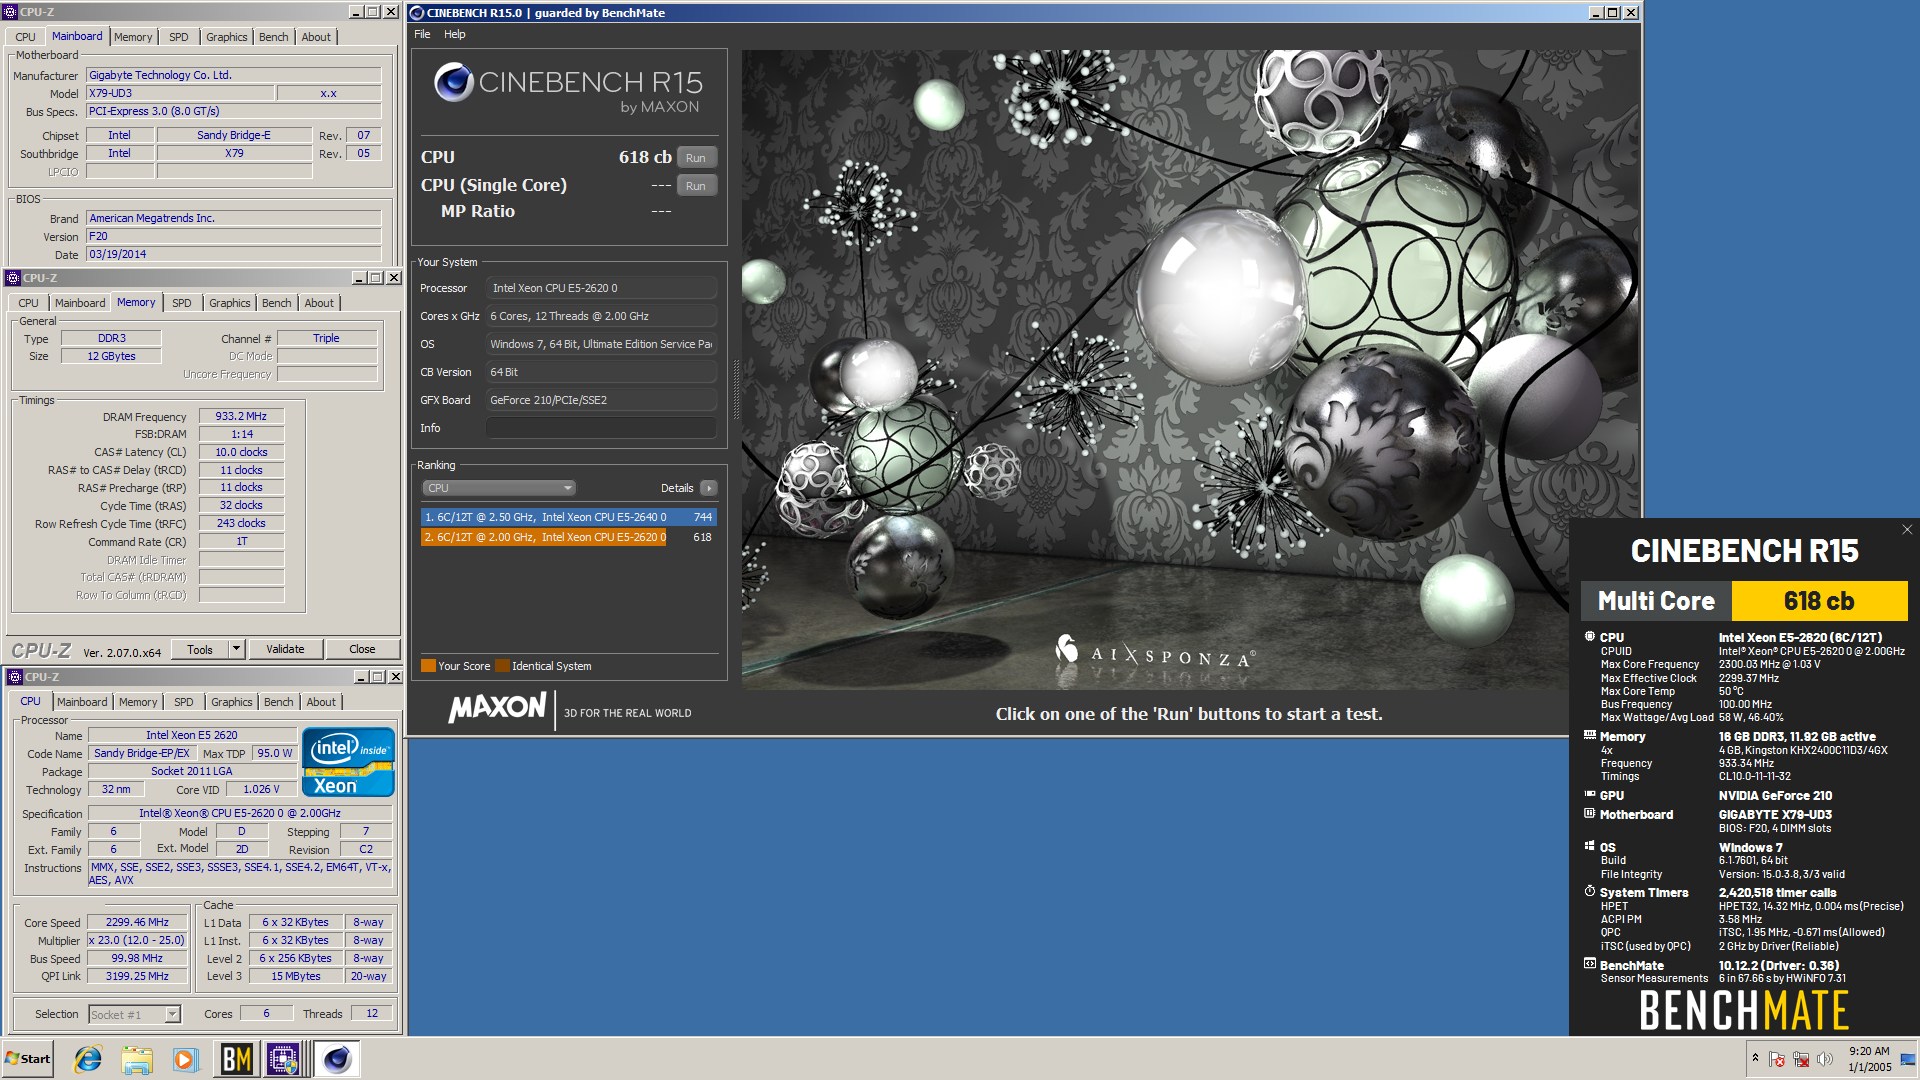Screen dimensions: 1920x1080
Task: Open File menu in Cinebench
Action: point(422,34)
